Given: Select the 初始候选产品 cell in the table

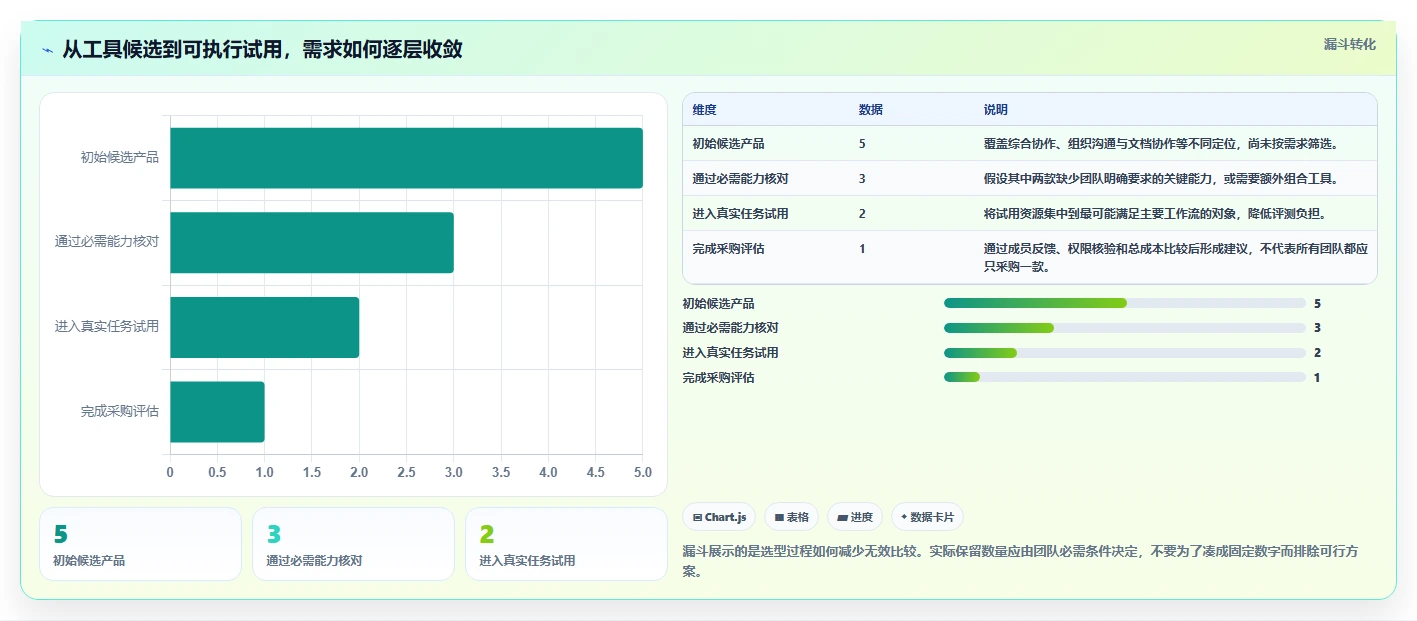Looking at the screenshot, I should coord(728,144).
